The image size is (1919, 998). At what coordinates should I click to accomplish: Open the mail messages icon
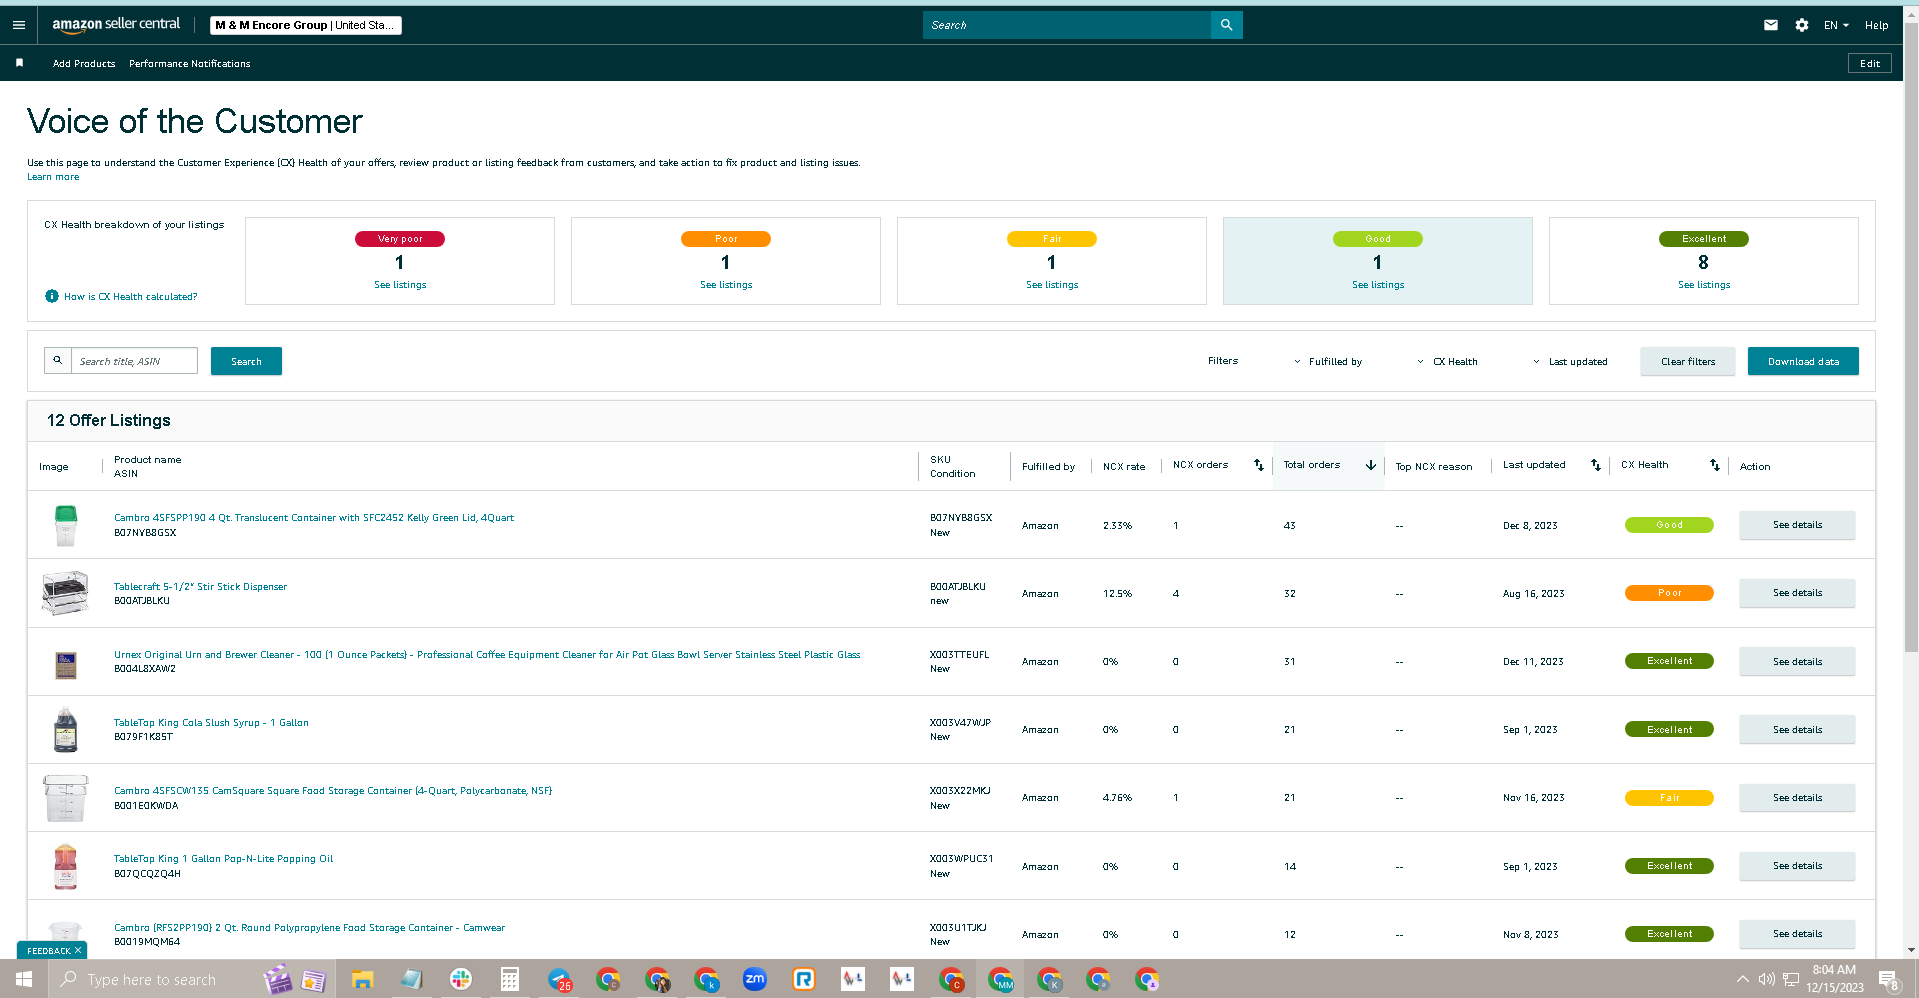point(1771,25)
